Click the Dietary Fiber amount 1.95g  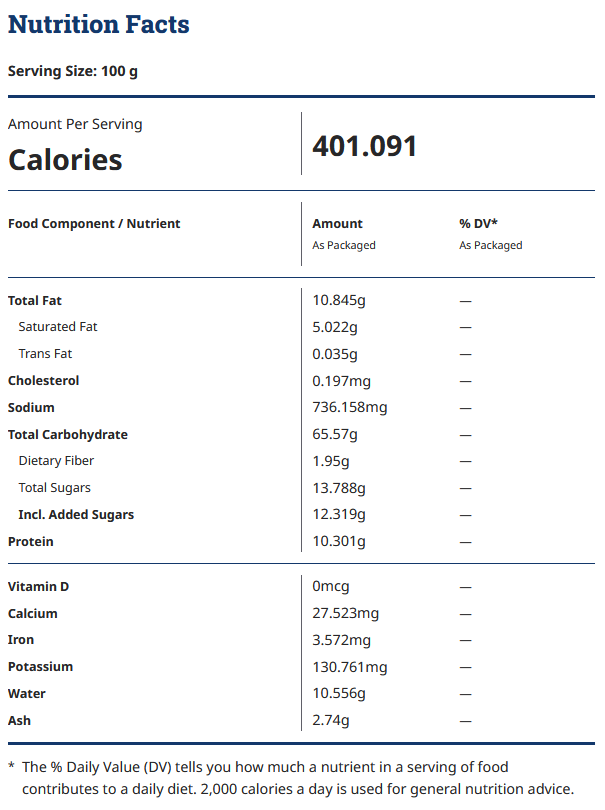coord(331,461)
